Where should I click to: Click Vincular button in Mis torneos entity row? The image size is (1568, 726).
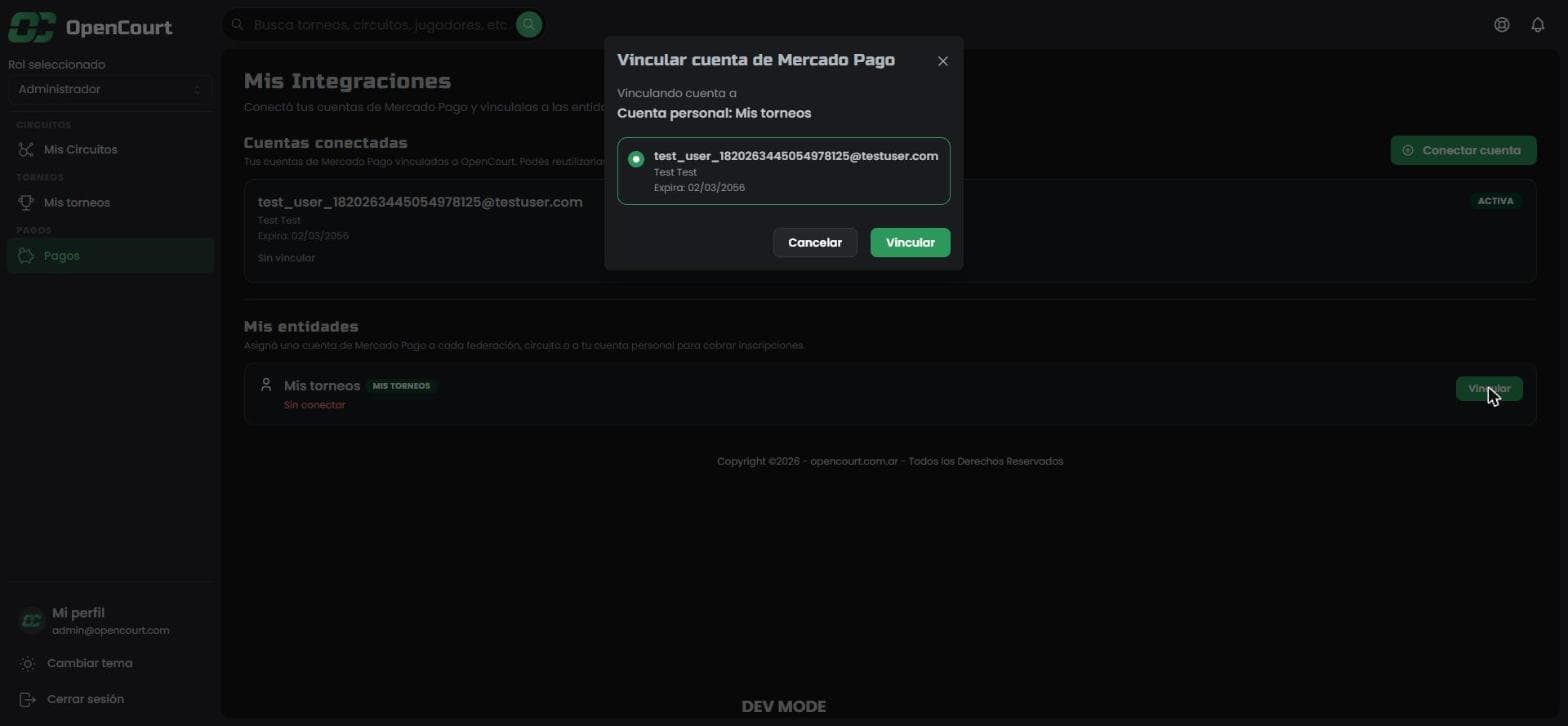(x=1489, y=389)
